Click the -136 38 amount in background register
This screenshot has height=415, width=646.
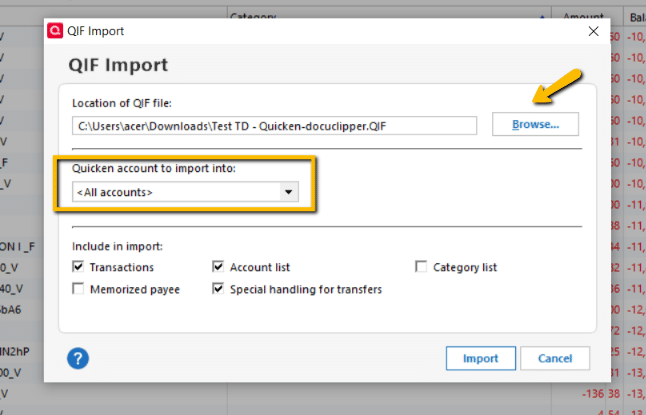pos(601,394)
